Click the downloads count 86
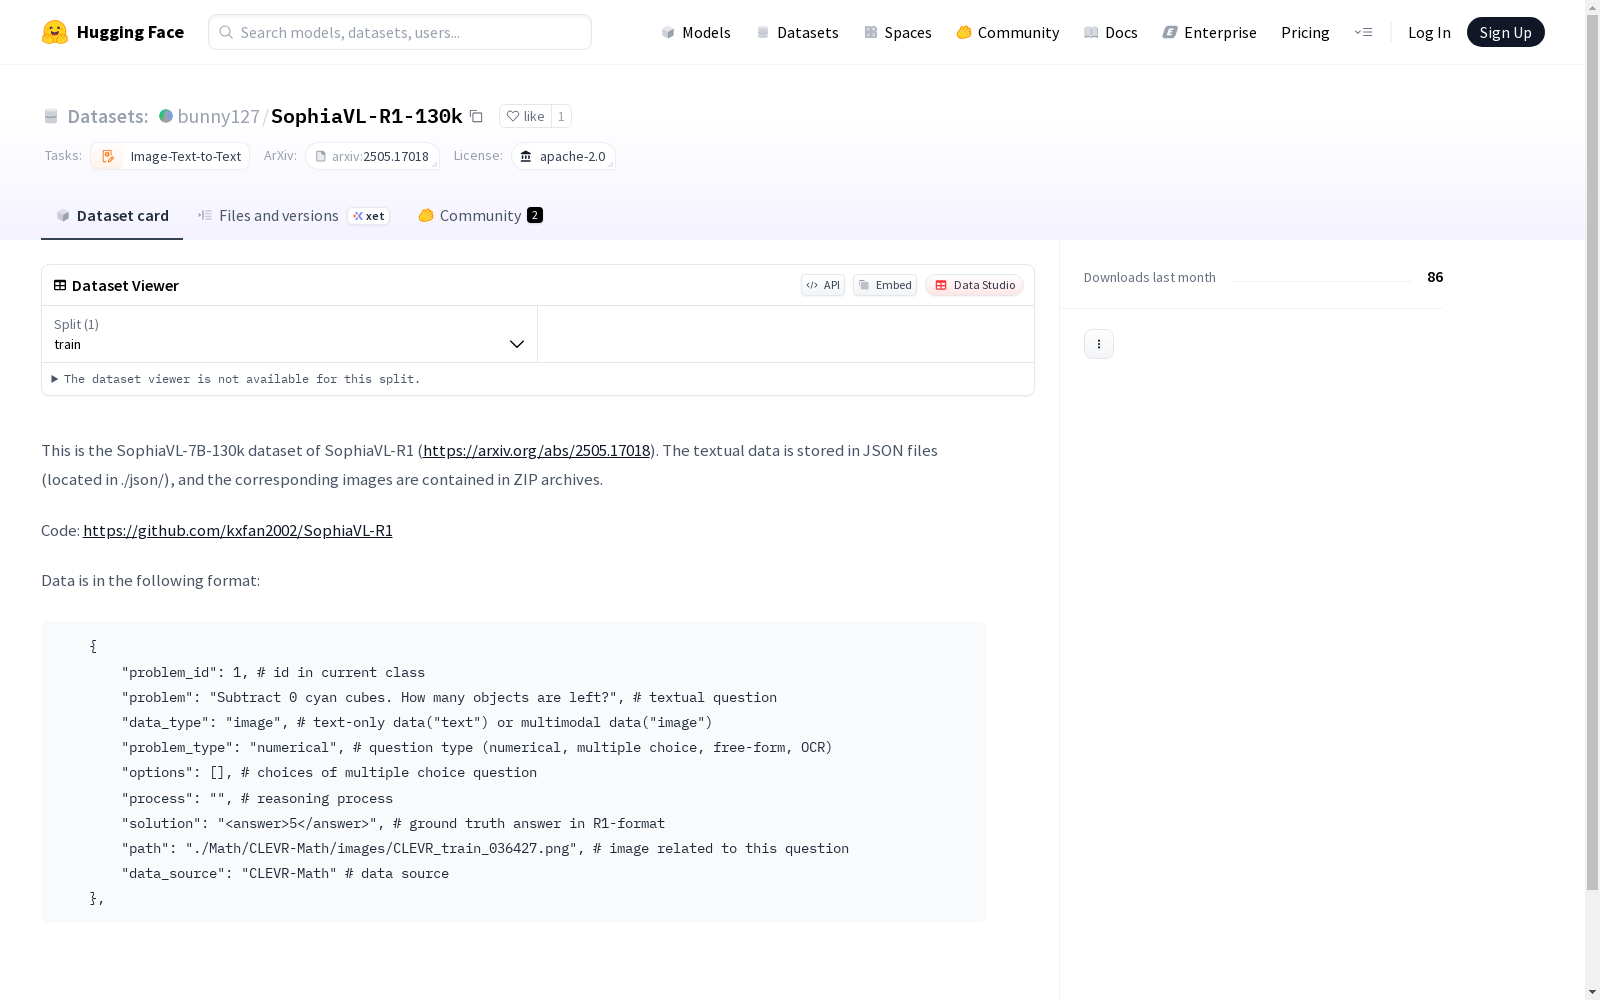Image resolution: width=1600 pixels, height=1000 pixels. coord(1435,277)
